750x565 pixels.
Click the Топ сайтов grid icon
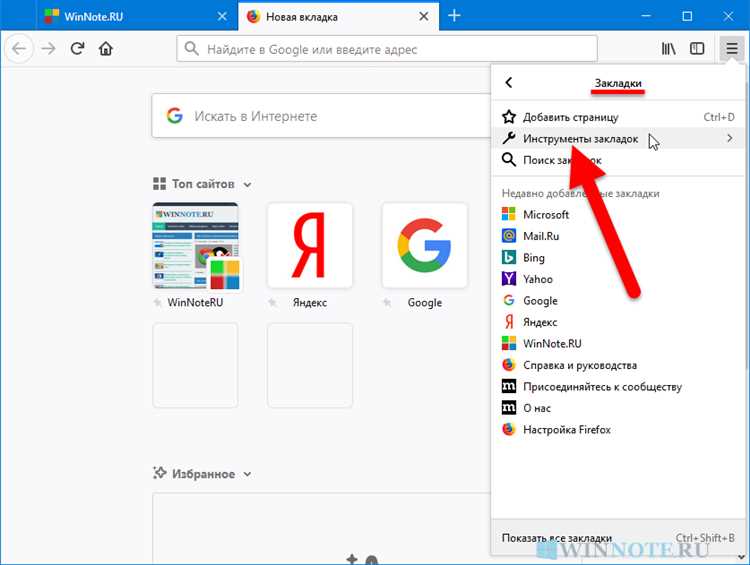pos(159,184)
